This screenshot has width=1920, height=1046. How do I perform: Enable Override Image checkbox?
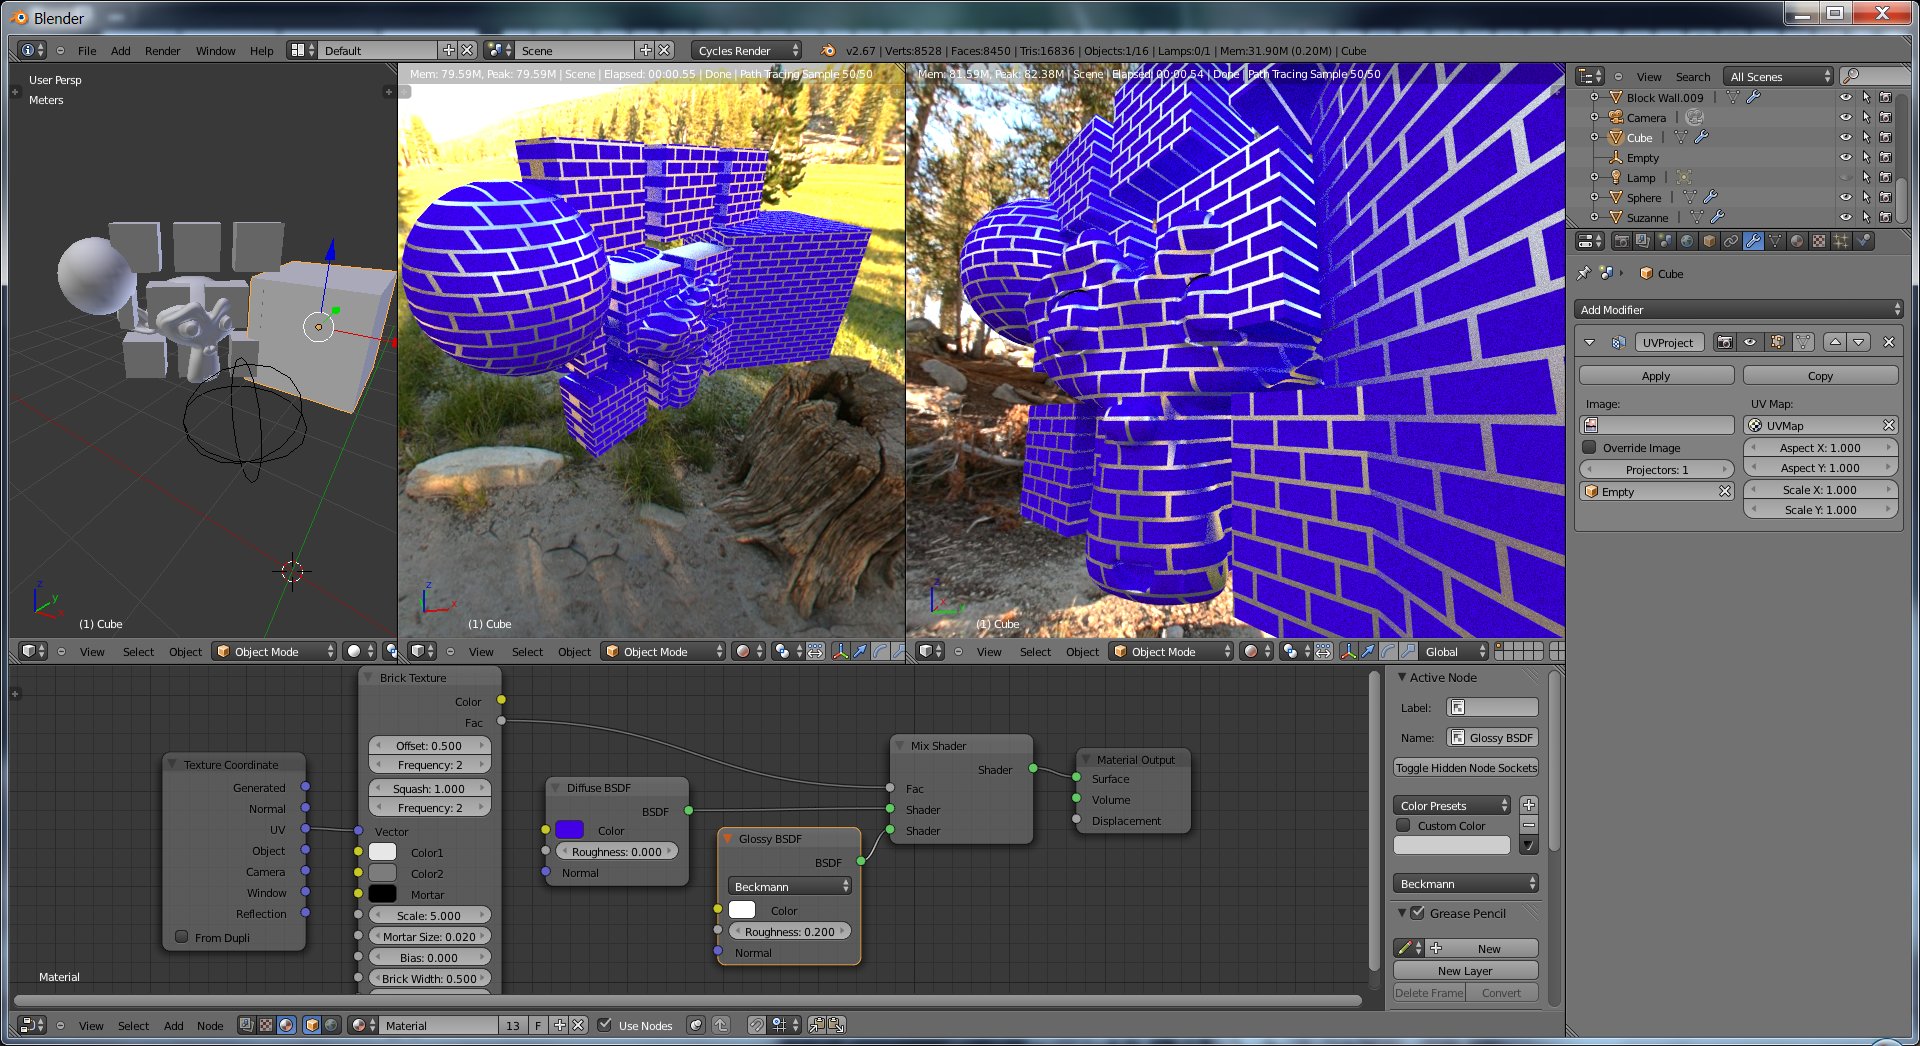coord(1589,448)
